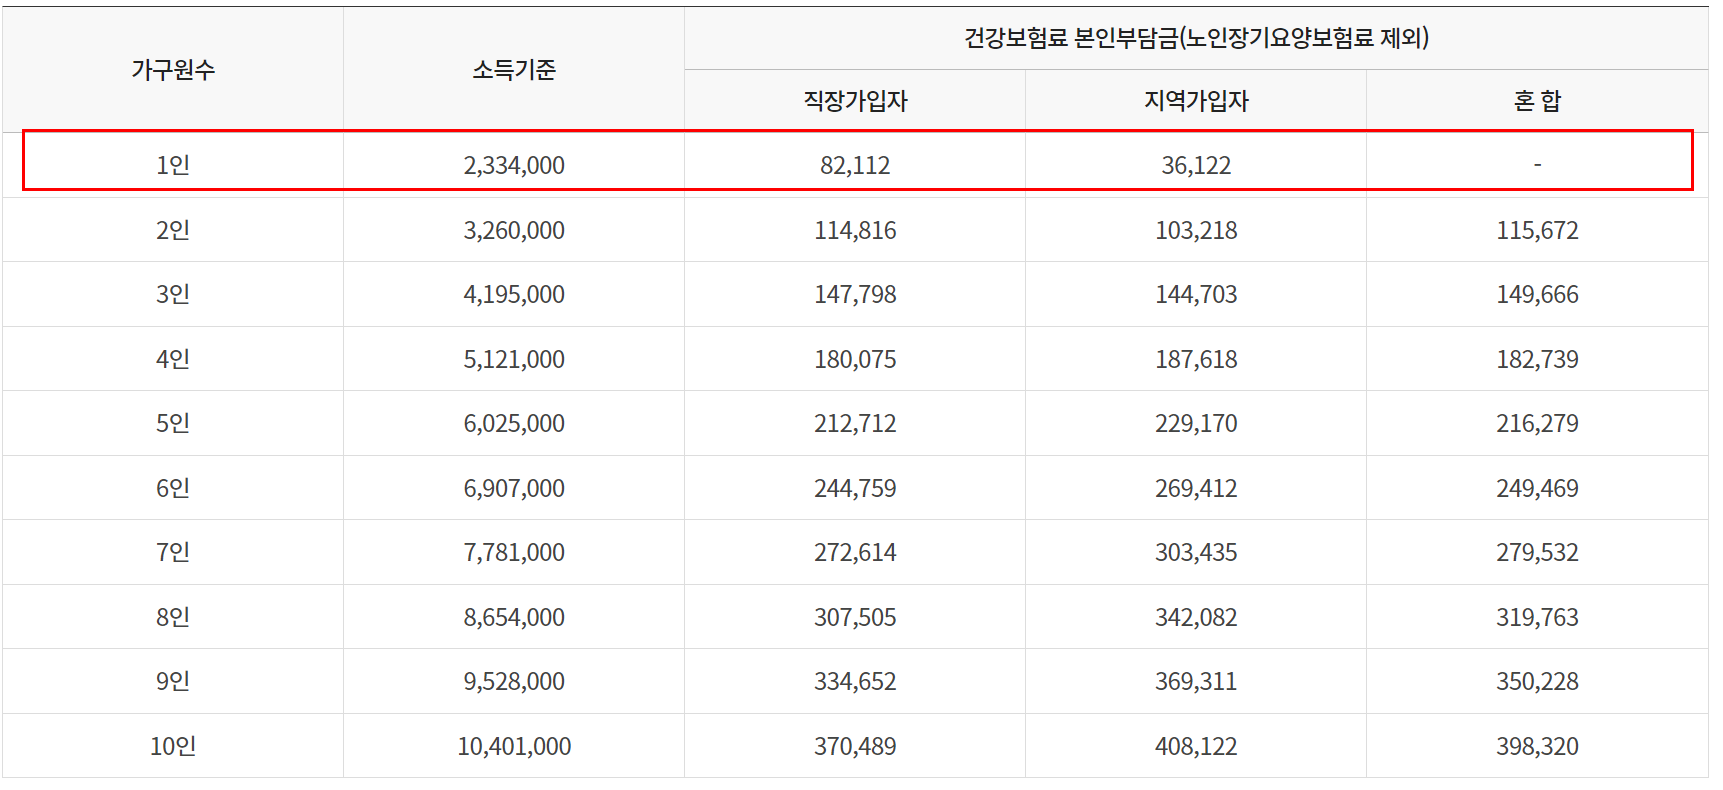Click the 4인 household row label
1723x790 pixels.
173,359
